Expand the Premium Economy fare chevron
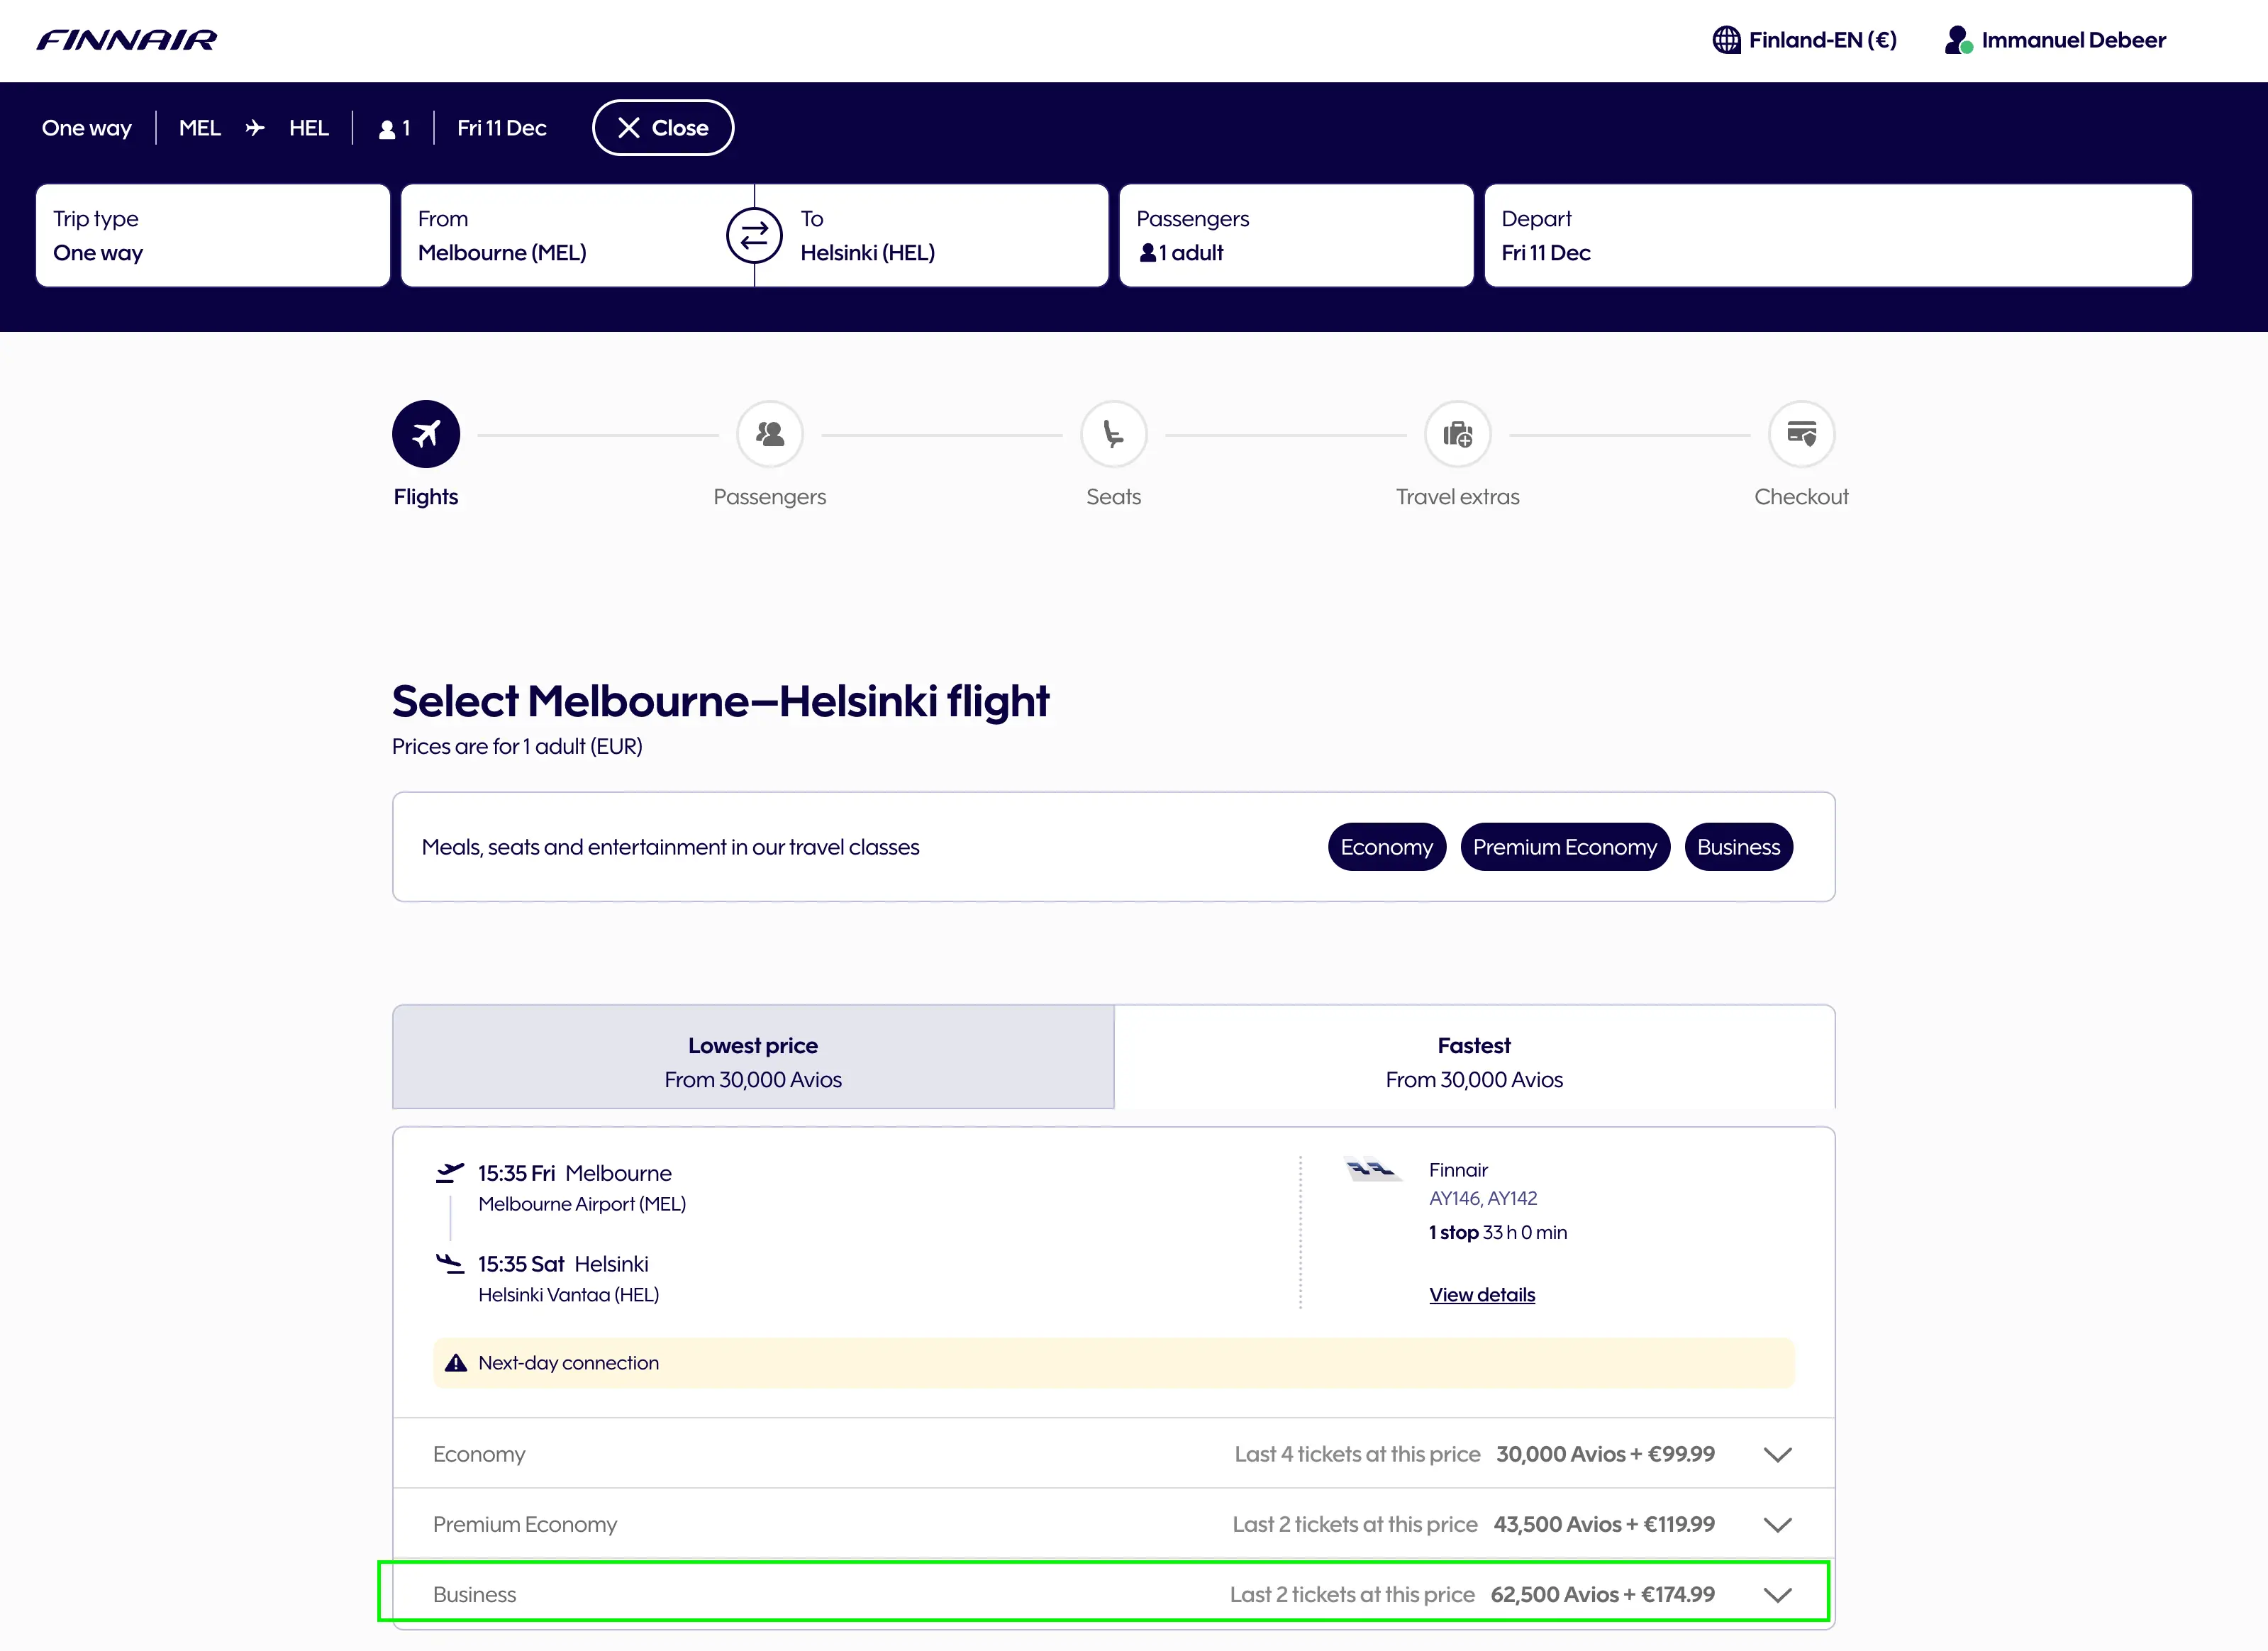This screenshot has width=2268, height=1651. click(x=1777, y=1524)
